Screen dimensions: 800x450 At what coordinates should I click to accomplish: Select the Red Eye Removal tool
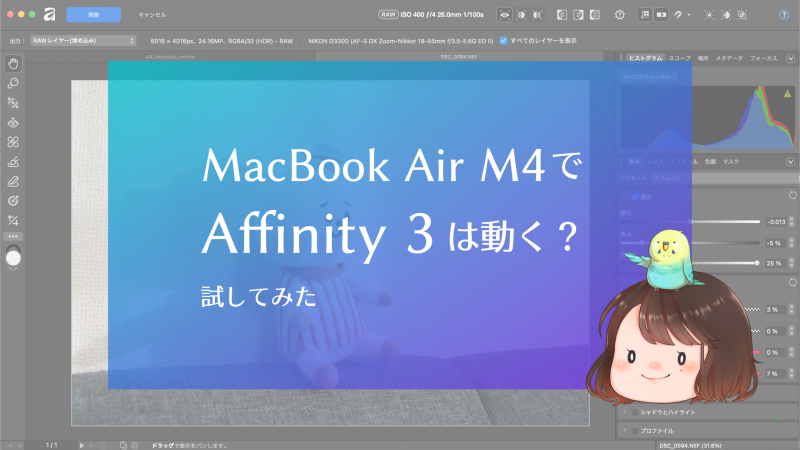tap(13, 122)
